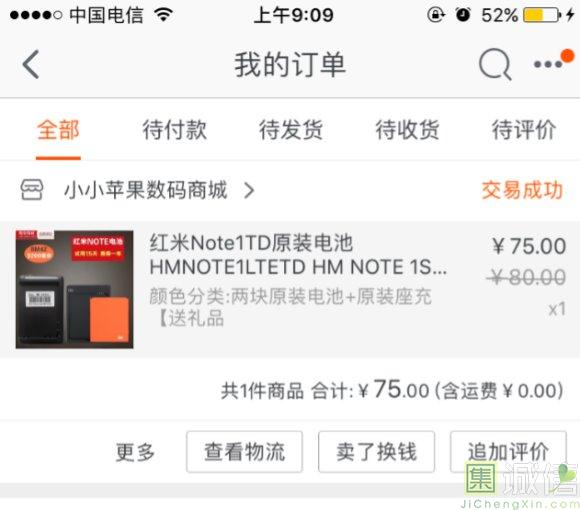Screen dimensions: 580x510
Task: Switch to the 待付款 tab
Action: [175, 130]
